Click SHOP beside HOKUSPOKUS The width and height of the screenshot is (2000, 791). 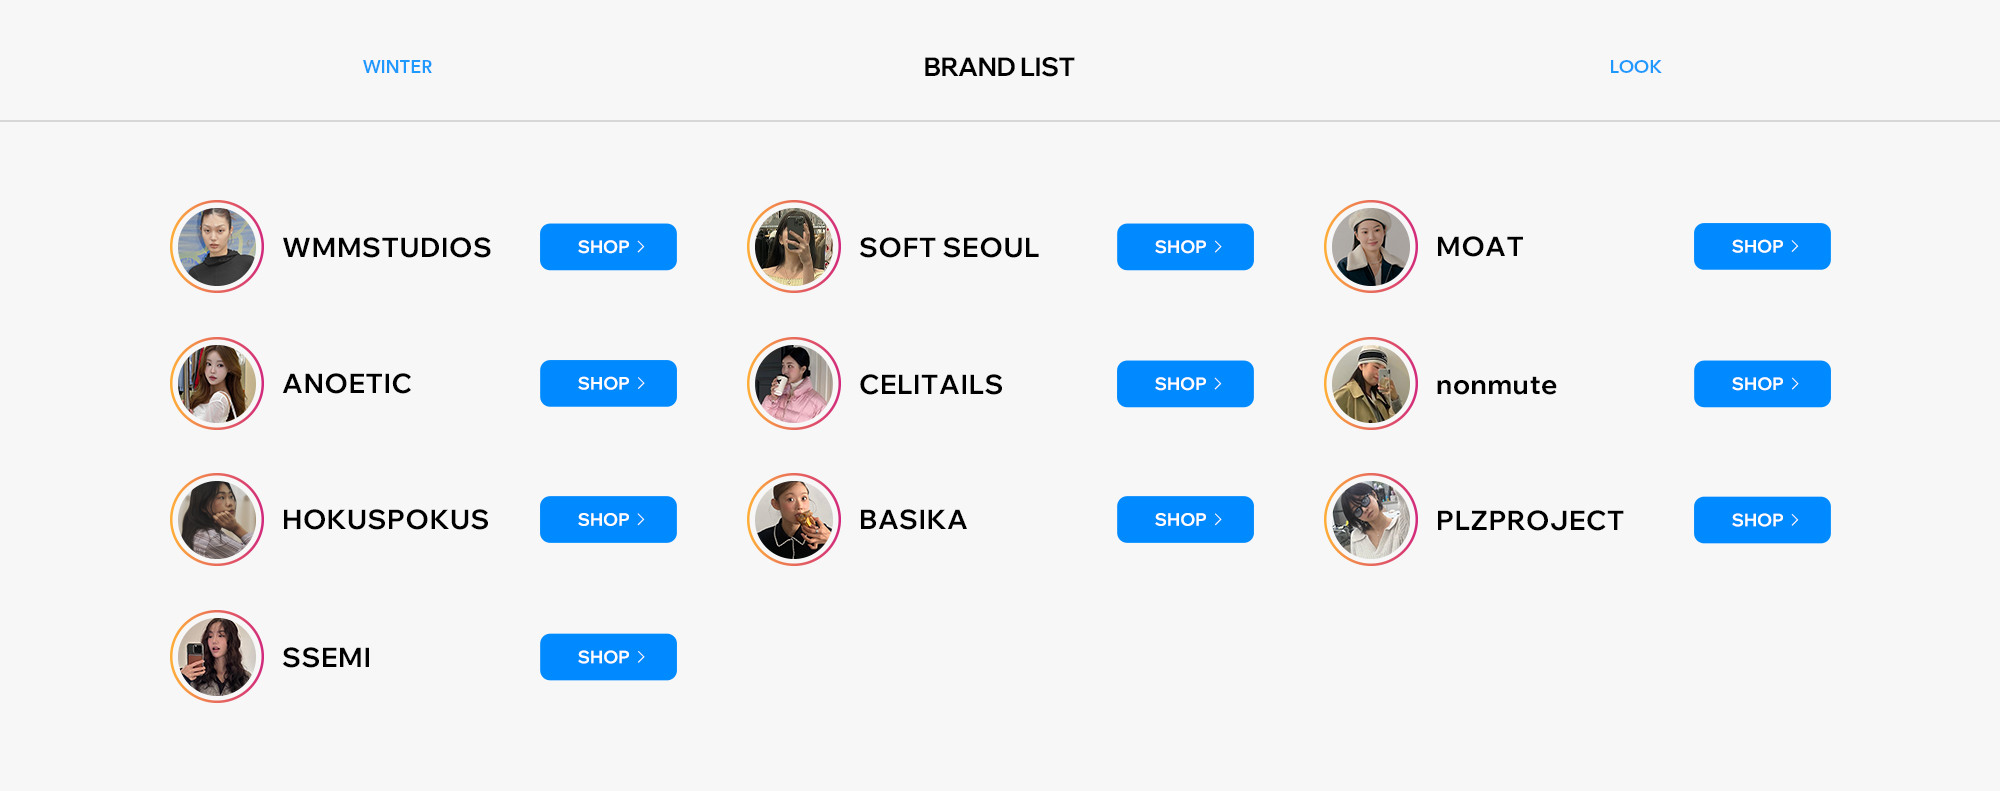pos(608,520)
